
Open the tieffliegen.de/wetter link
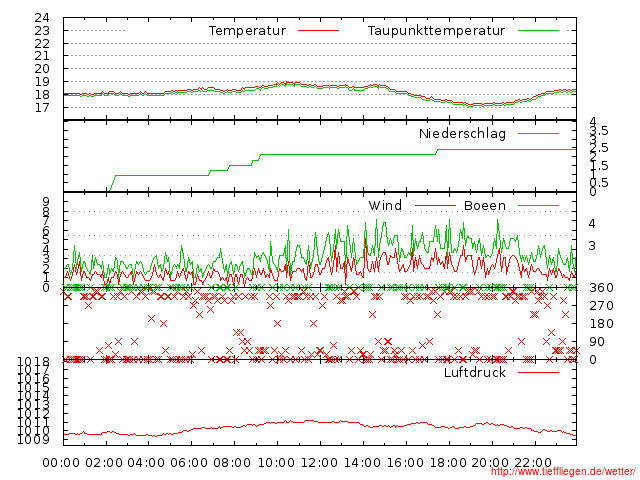pyautogui.click(x=563, y=471)
